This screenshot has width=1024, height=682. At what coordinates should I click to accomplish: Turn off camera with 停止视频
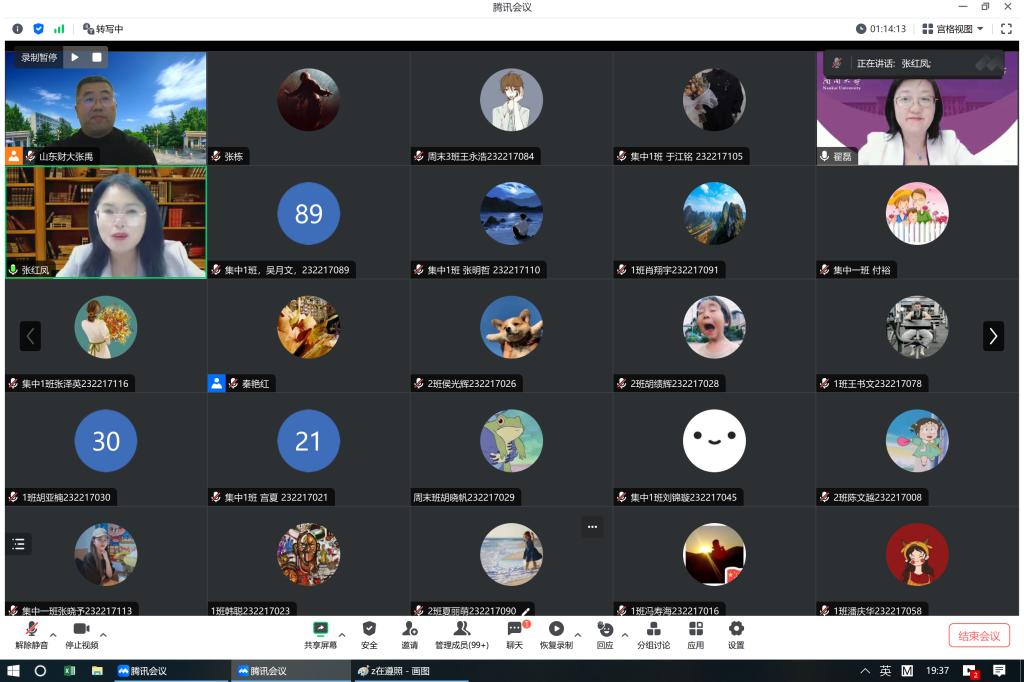click(x=81, y=634)
